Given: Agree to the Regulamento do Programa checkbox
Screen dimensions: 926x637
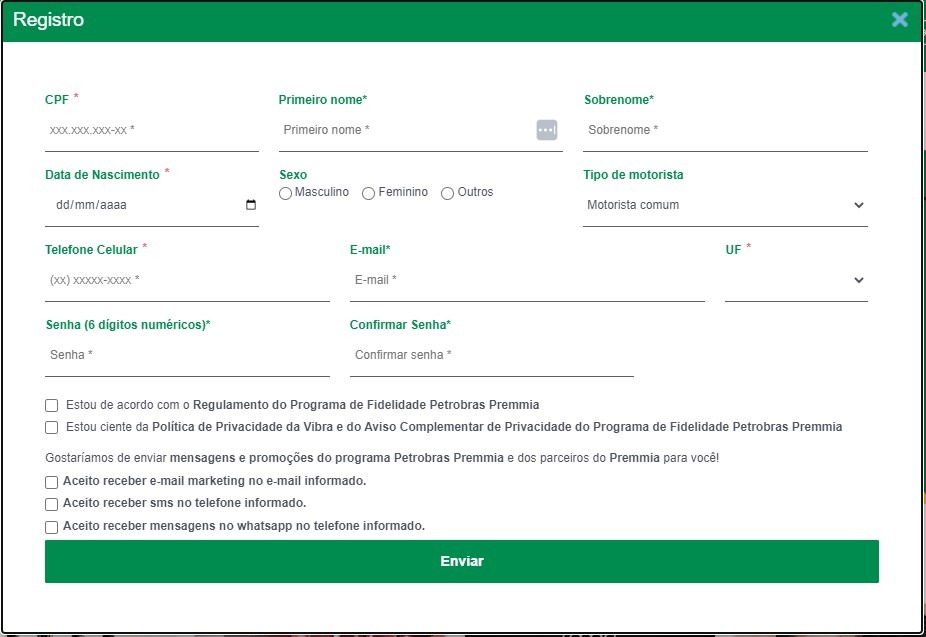Looking at the screenshot, I should pyautogui.click(x=52, y=406).
